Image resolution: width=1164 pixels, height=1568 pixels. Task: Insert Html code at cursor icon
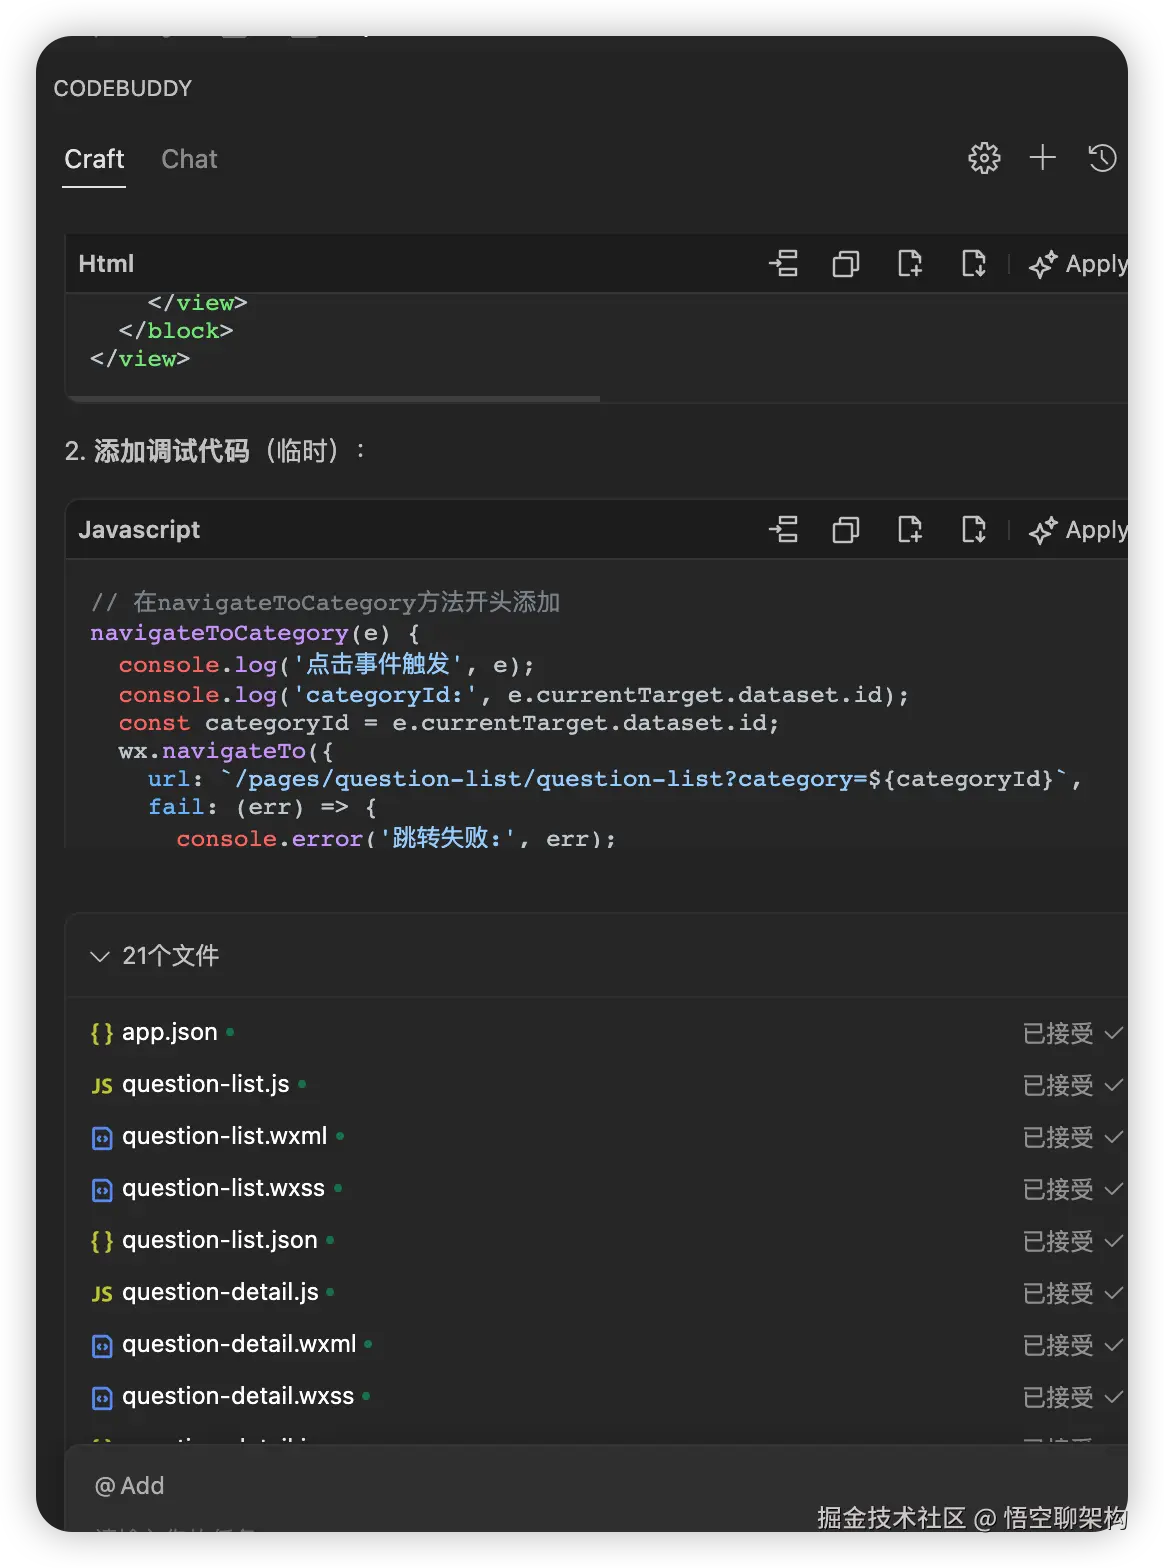point(783,264)
